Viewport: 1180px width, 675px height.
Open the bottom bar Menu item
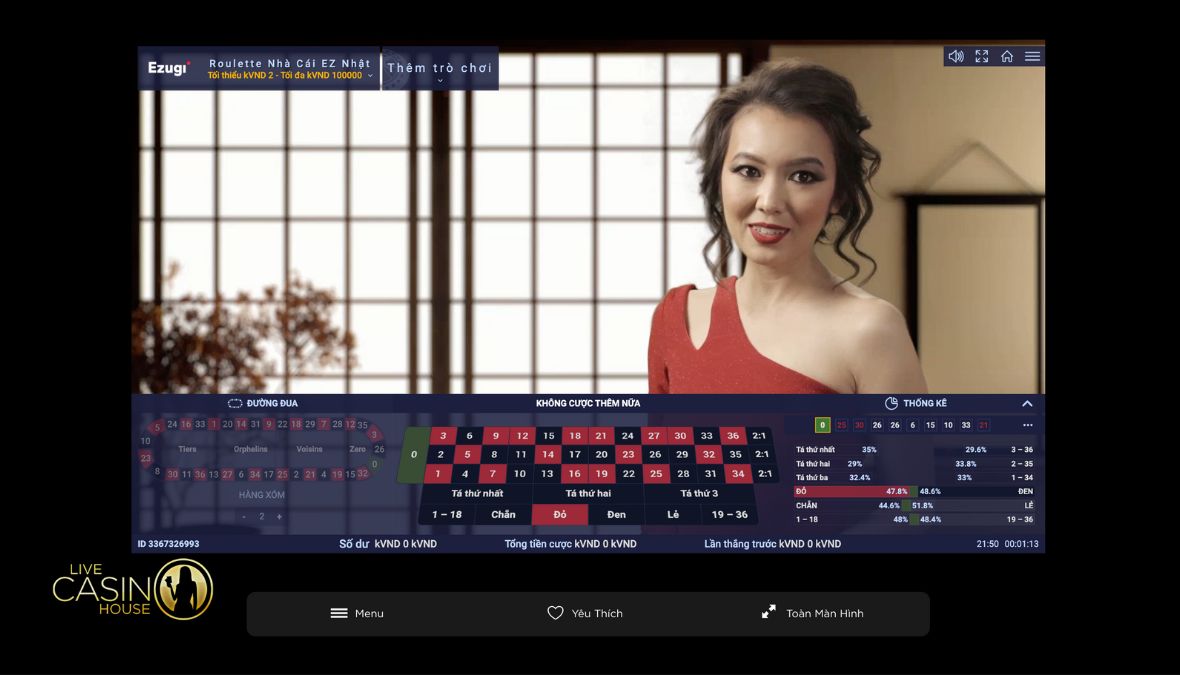coord(357,613)
